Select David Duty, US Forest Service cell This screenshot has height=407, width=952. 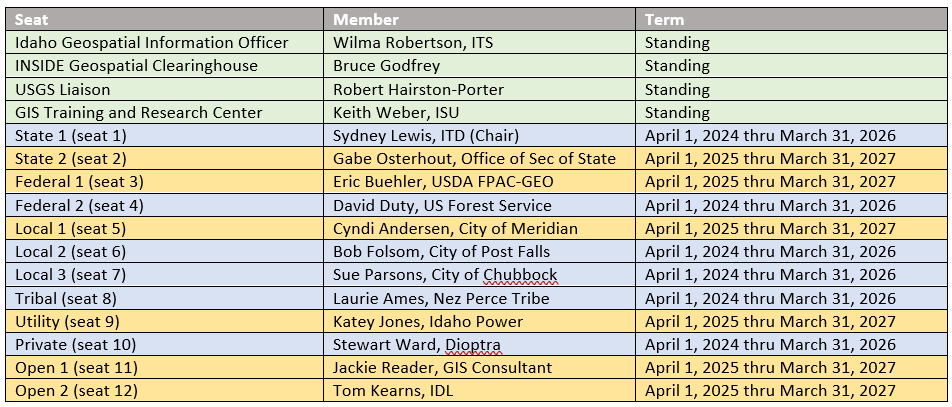[x=480, y=205]
